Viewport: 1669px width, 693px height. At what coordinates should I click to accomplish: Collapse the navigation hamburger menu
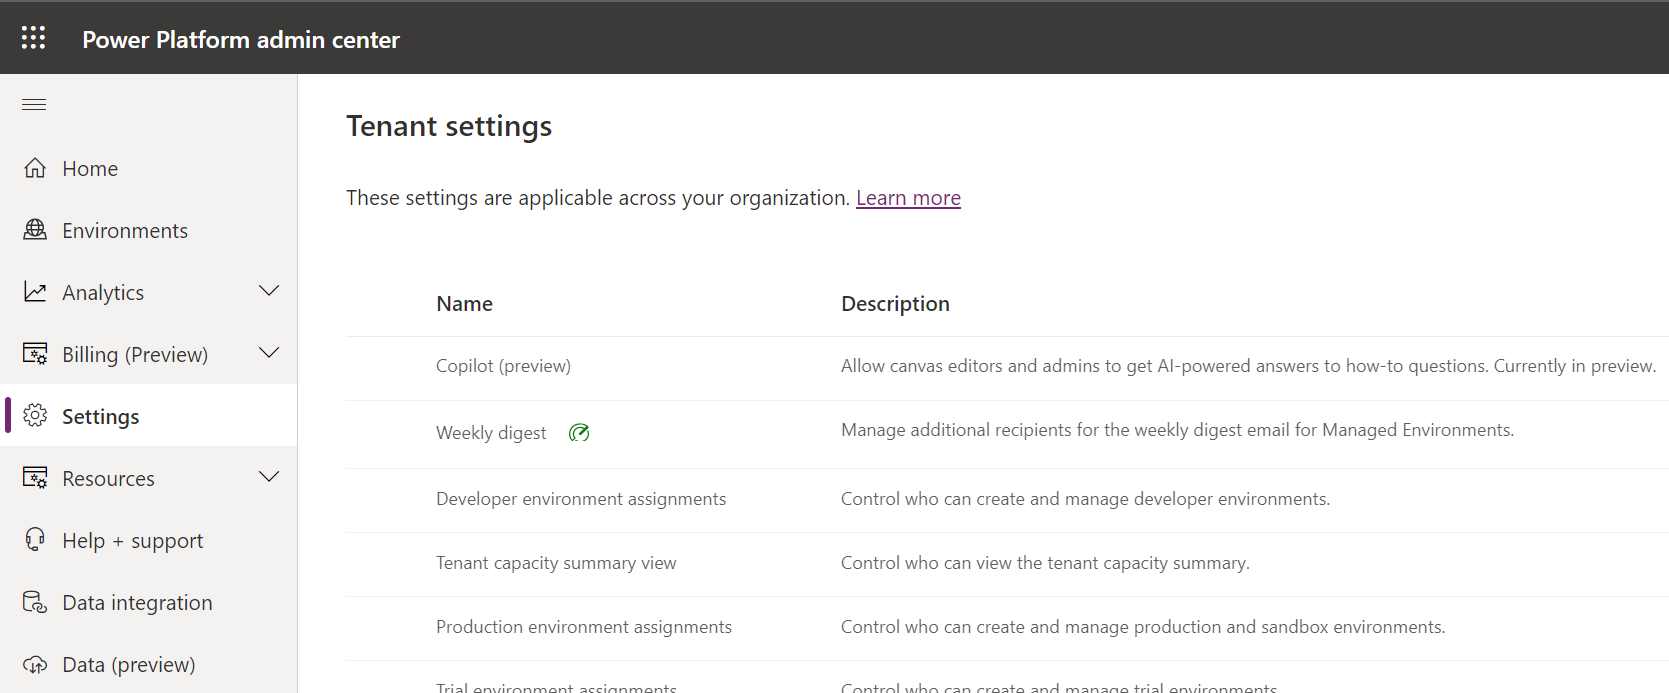pos(34,104)
